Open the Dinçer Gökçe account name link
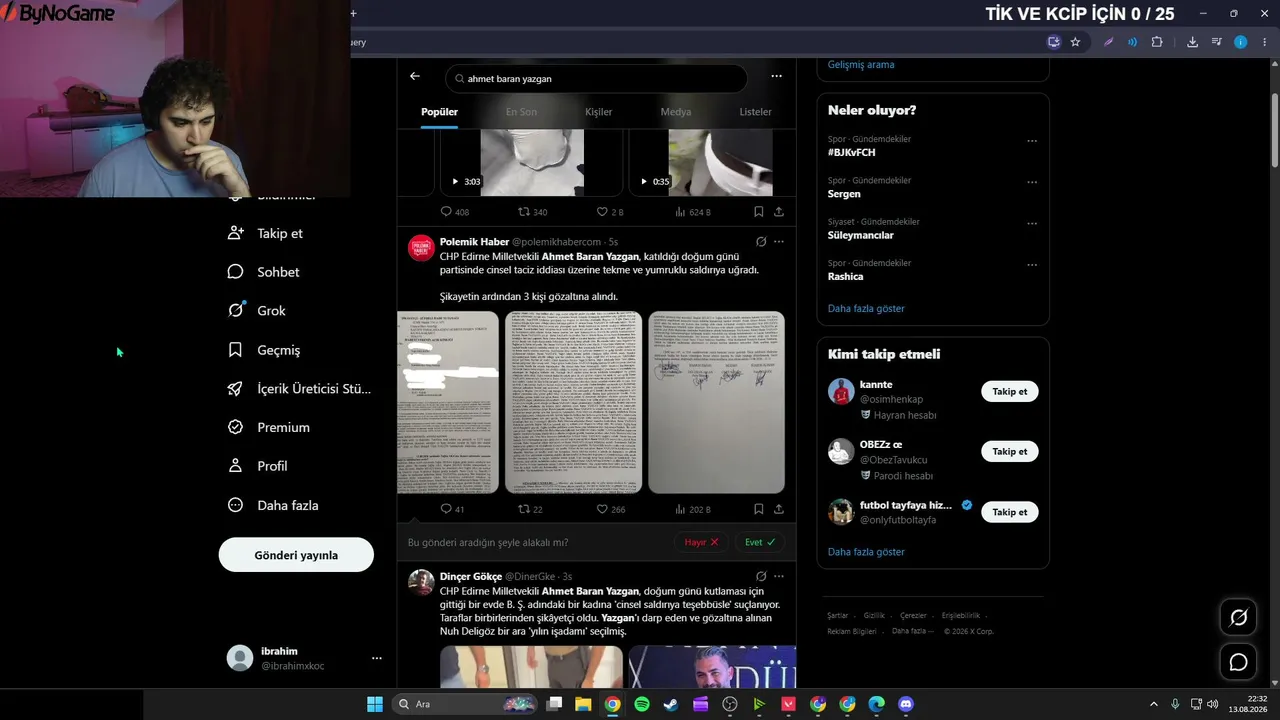The height and width of the screenshot is (720, 1280). (x=471, y=577)
